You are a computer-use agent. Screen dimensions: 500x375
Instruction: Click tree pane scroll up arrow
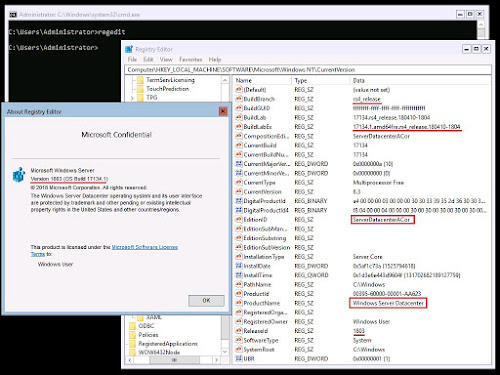click(225, 80)
